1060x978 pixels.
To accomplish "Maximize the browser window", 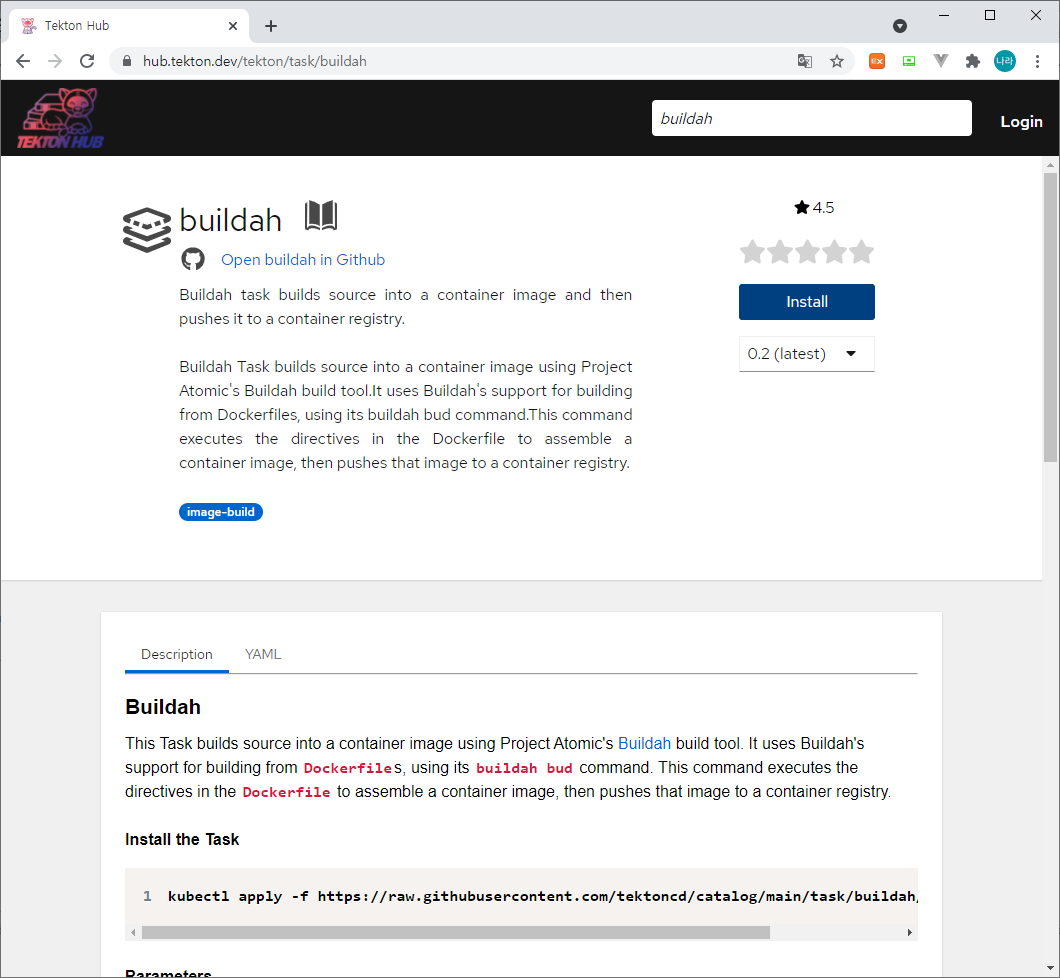I will point(990,15).
